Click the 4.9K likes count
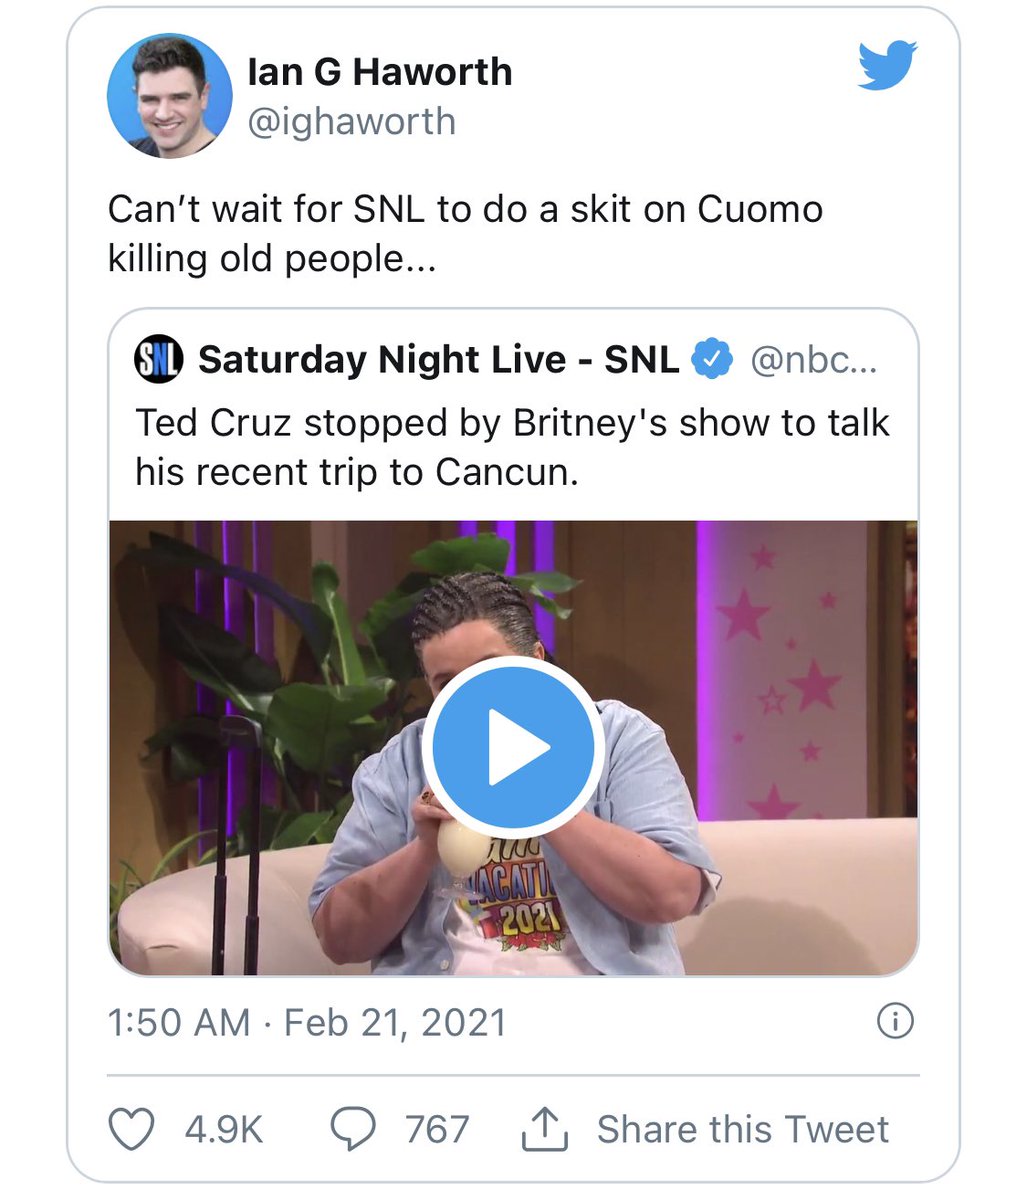 tap(223, 1129)
